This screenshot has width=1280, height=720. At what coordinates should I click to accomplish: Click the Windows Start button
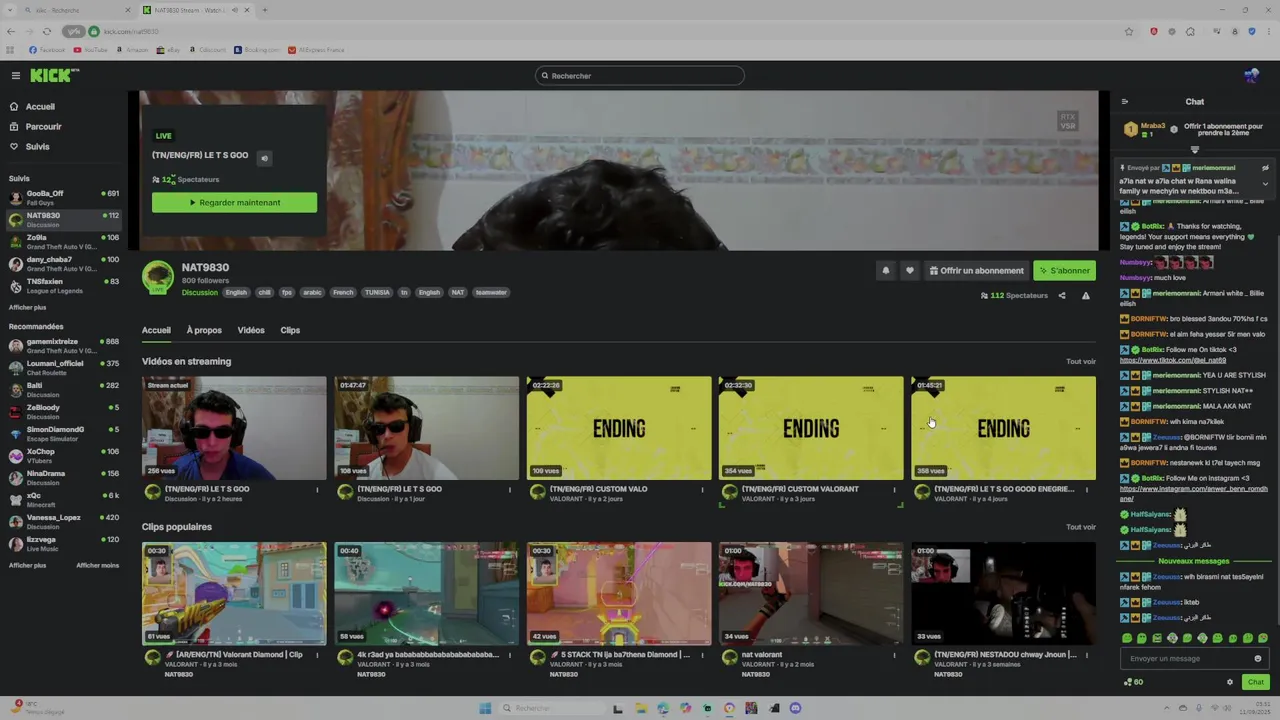(x=485, y=708)
